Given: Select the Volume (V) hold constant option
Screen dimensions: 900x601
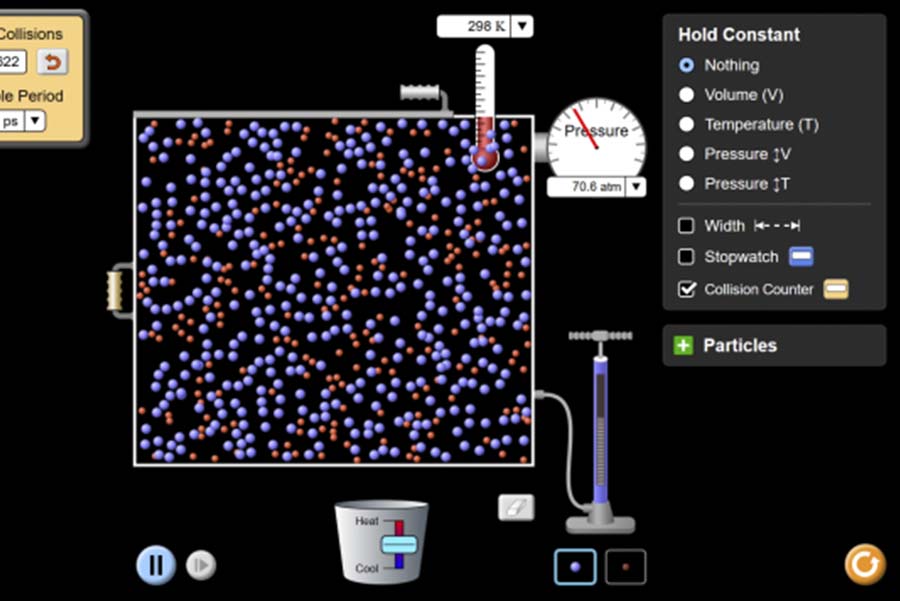Looking at the screenshot, I should 686,95.
